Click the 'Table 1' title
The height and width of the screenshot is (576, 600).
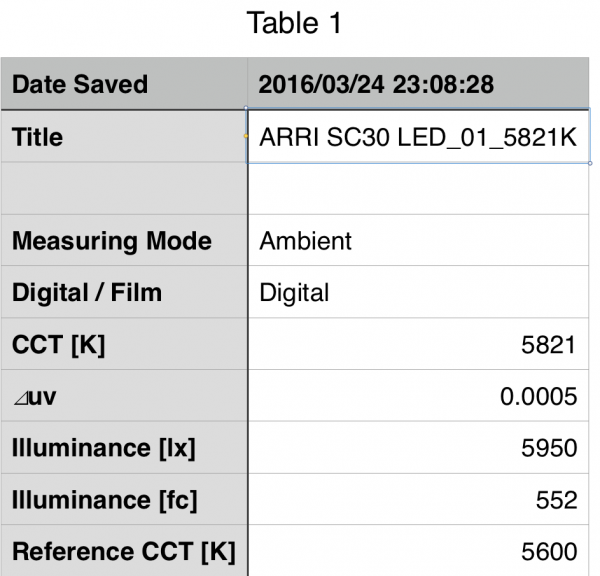[x=294, y=24]
